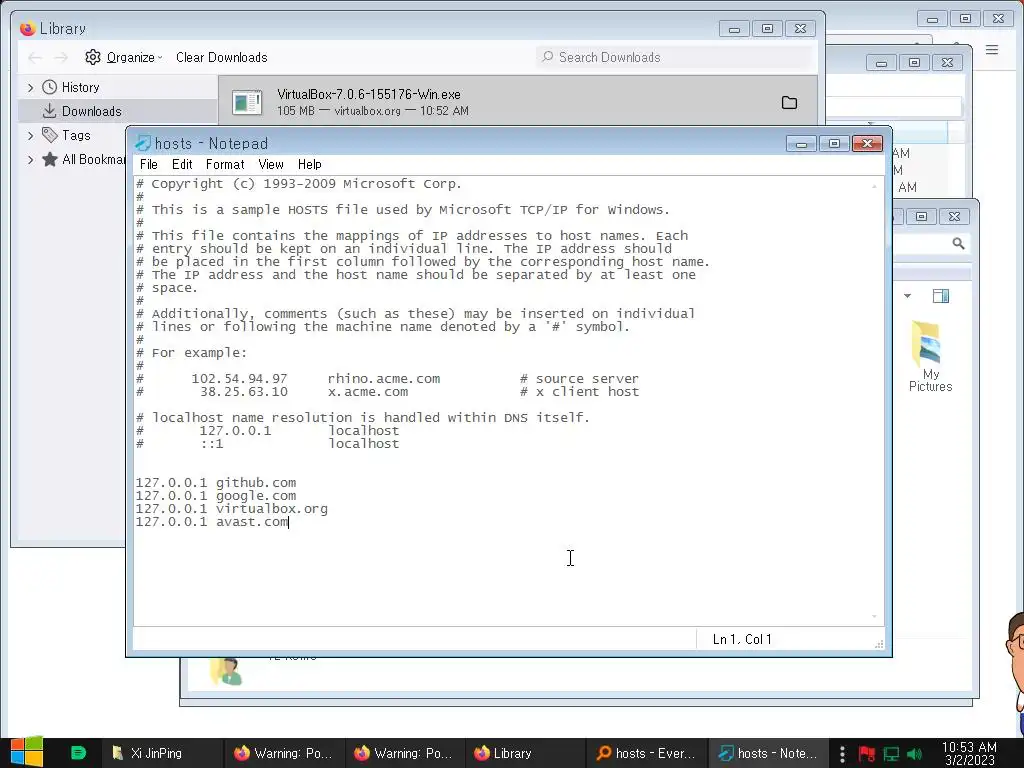This screenshot has height=768, width=1024.
Task: Click the Forward arrow in Library toolbar
Action: pyautogui.click(x=61, y=57)
